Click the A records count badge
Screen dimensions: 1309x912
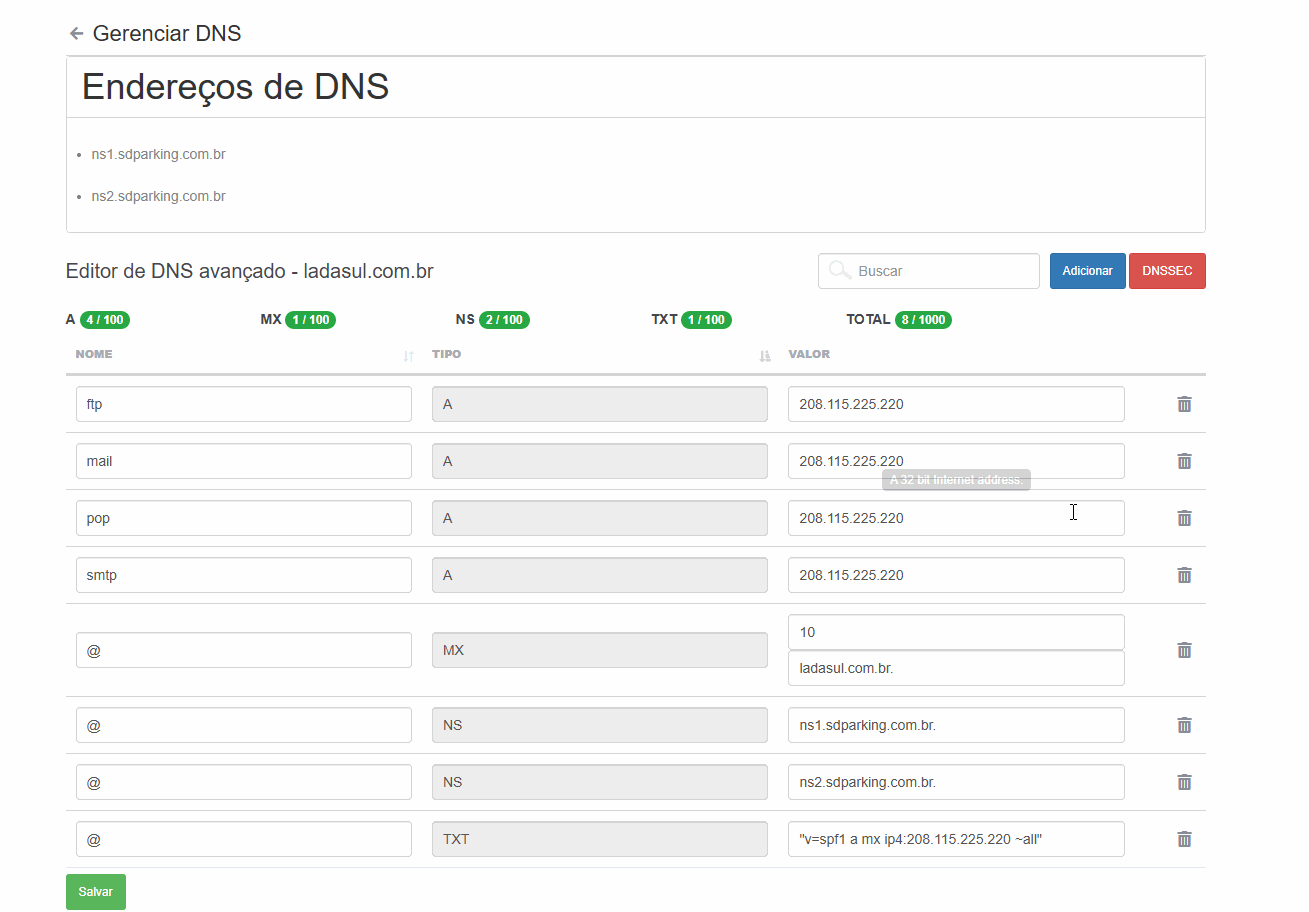tap(105, 320)
